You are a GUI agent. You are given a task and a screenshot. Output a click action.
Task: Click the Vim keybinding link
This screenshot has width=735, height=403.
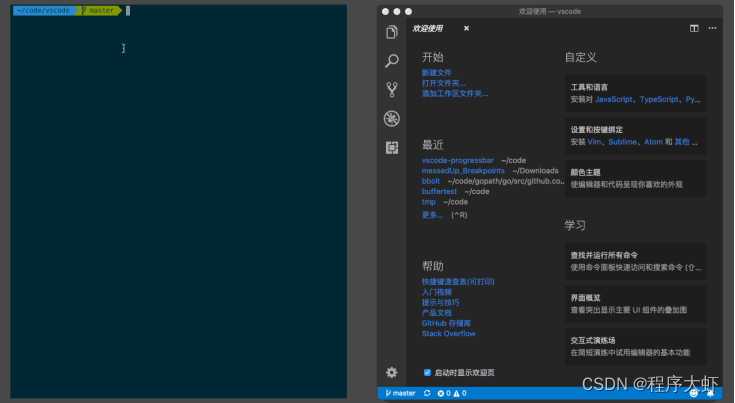click(x=594, y=142)
